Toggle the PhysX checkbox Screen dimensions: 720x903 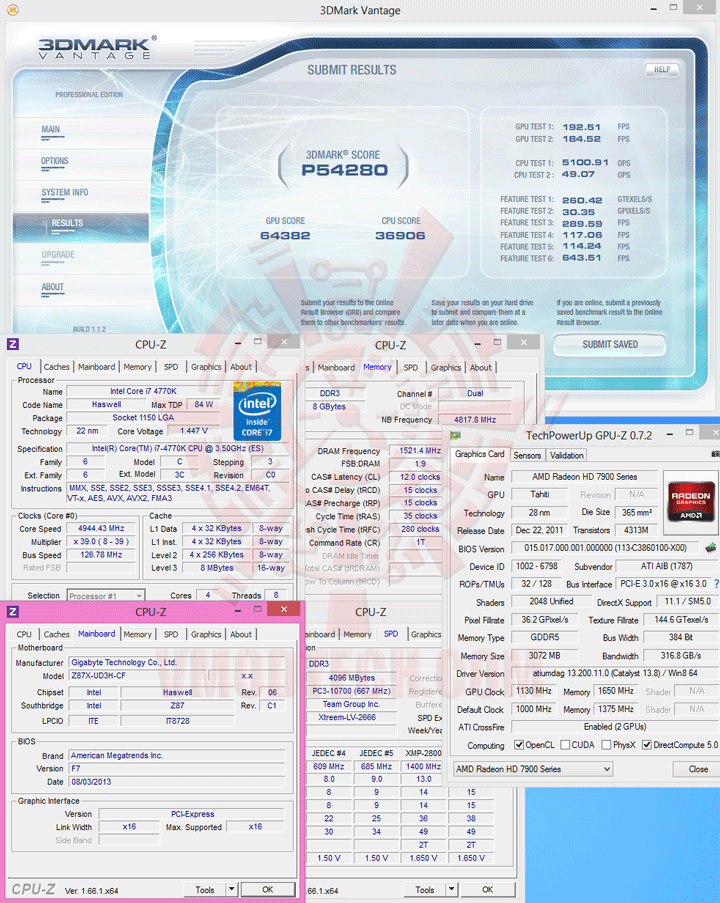point(606,745)
